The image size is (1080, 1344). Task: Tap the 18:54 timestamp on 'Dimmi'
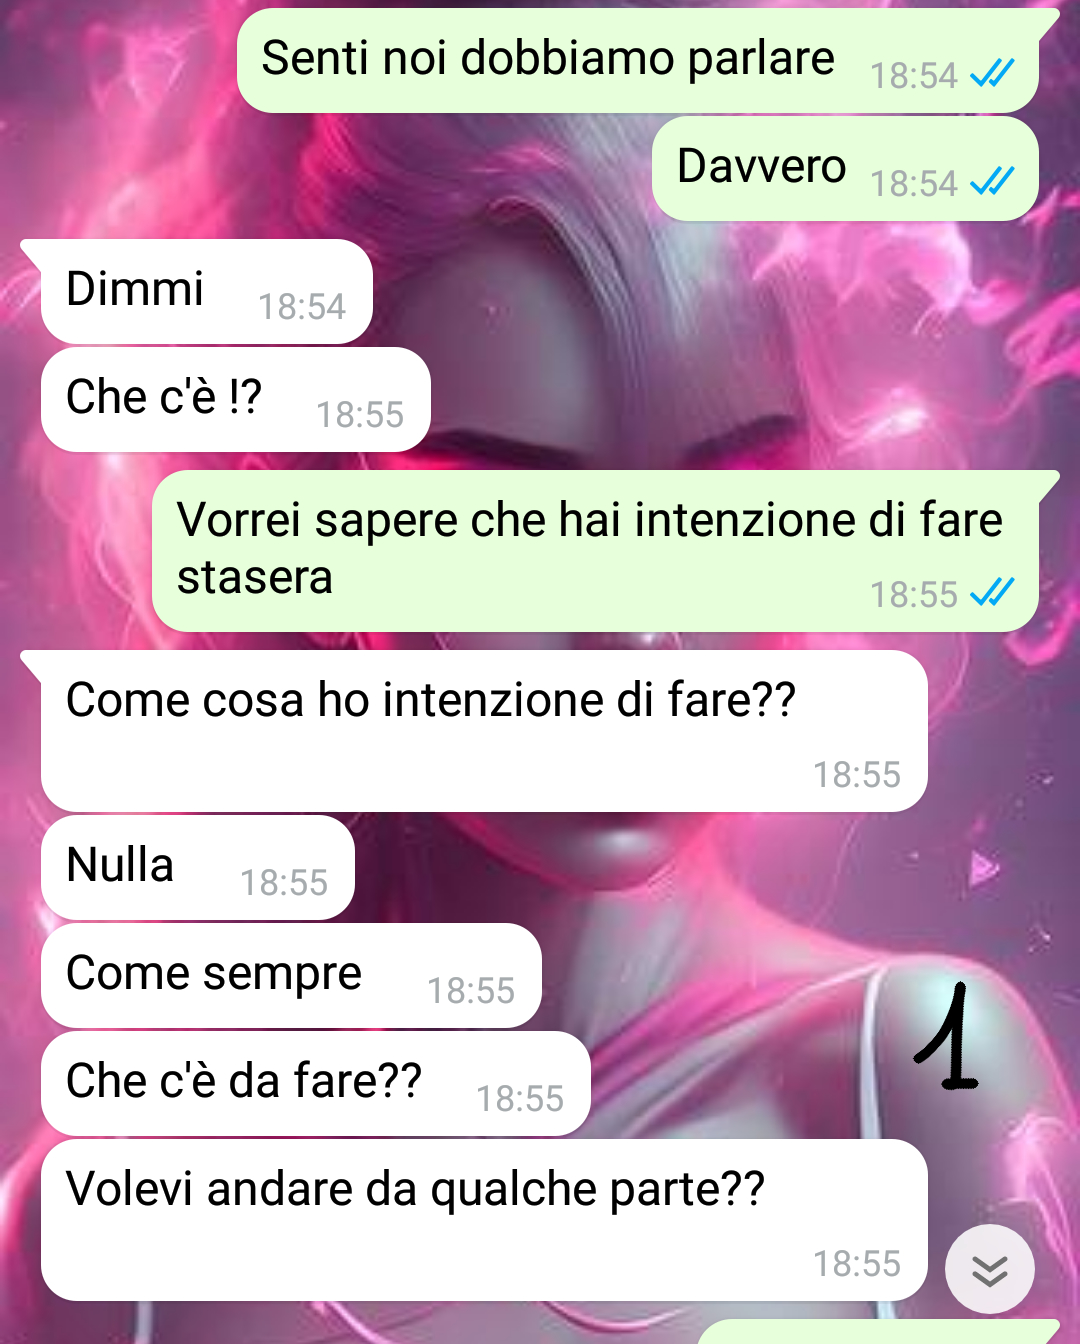[x=302, y=307]
